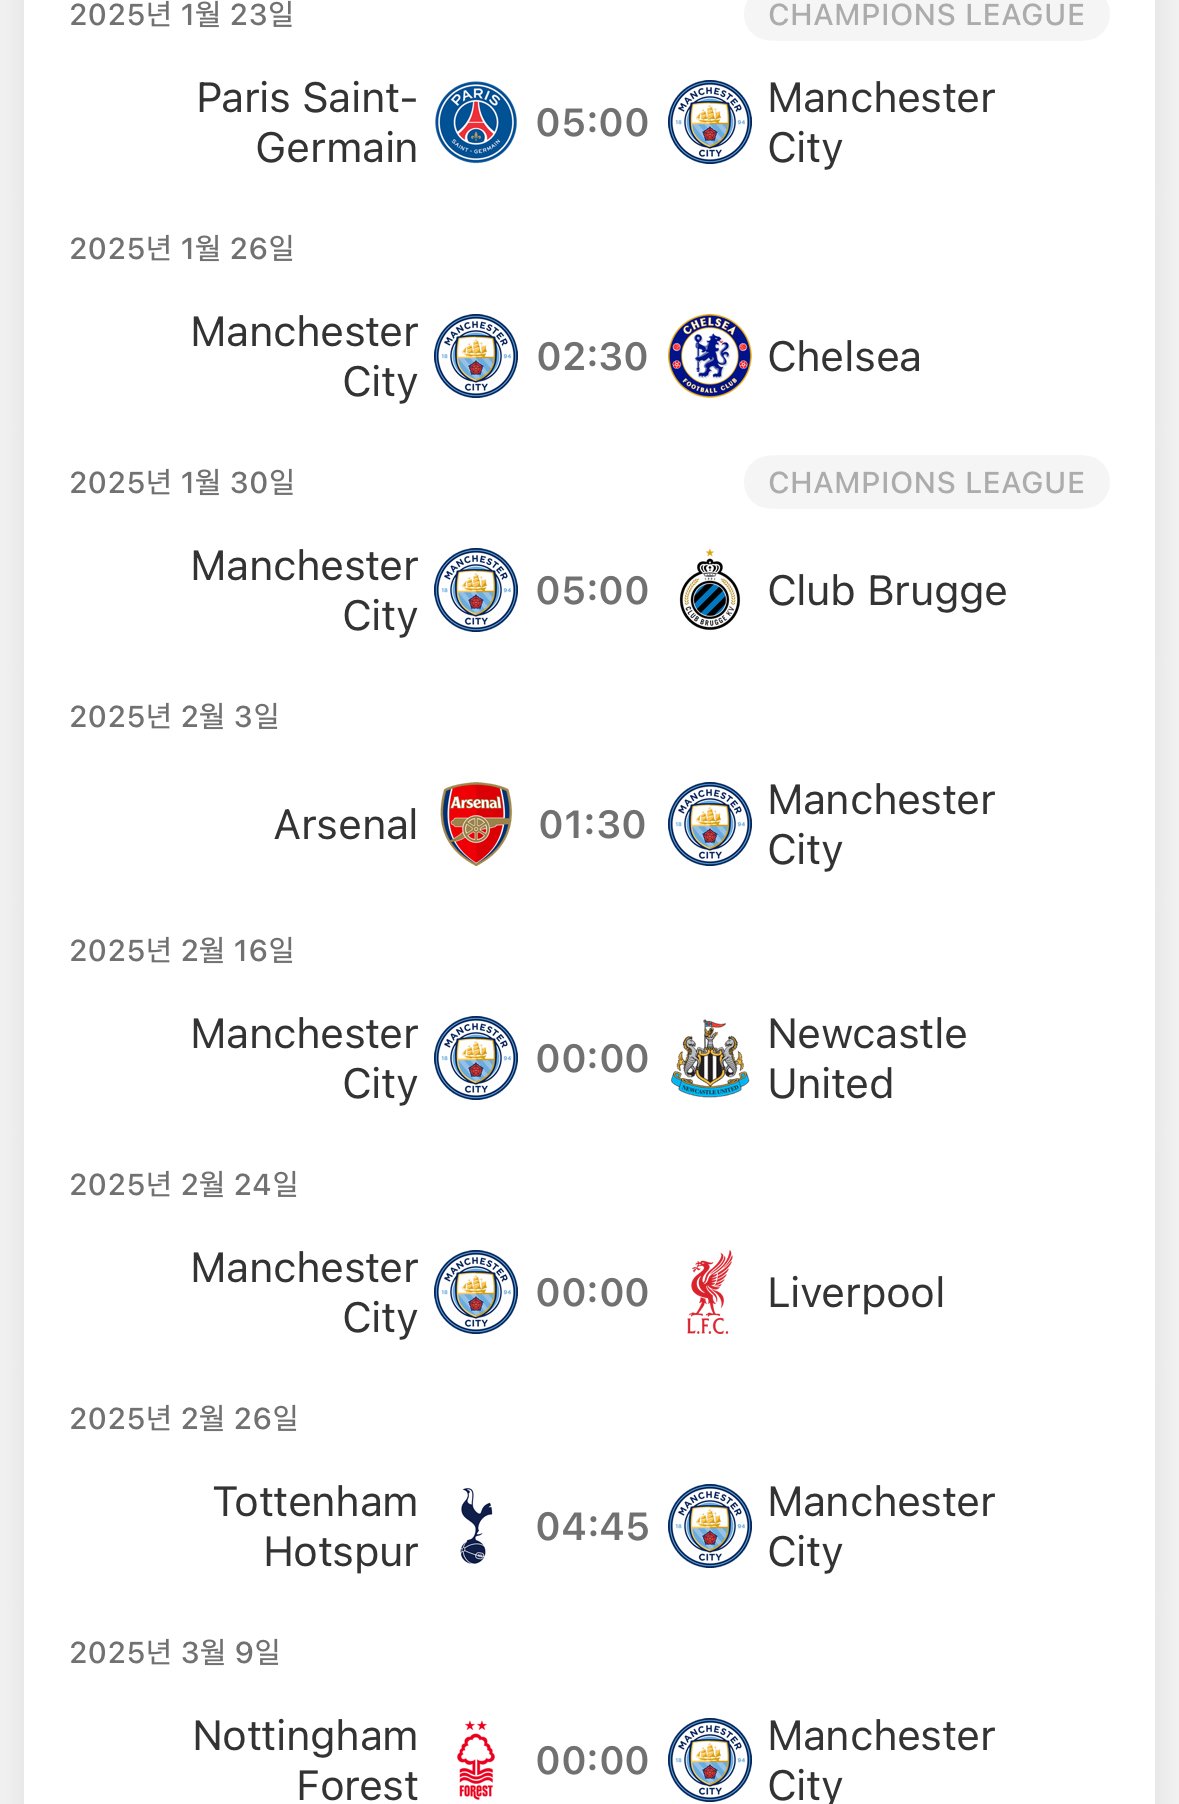Image resolution: width=1179 pixels, height=1804 pixels.
Task: Select the Liverpool team name
Action: pyautogui.click(x=856, y=1293)
